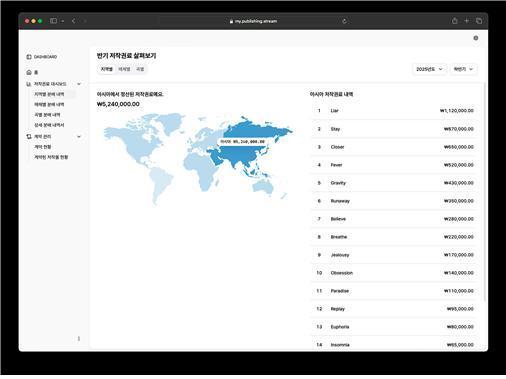Select the Closer row in royalty list
The image size is (506, 379).
tap(394, 147)
